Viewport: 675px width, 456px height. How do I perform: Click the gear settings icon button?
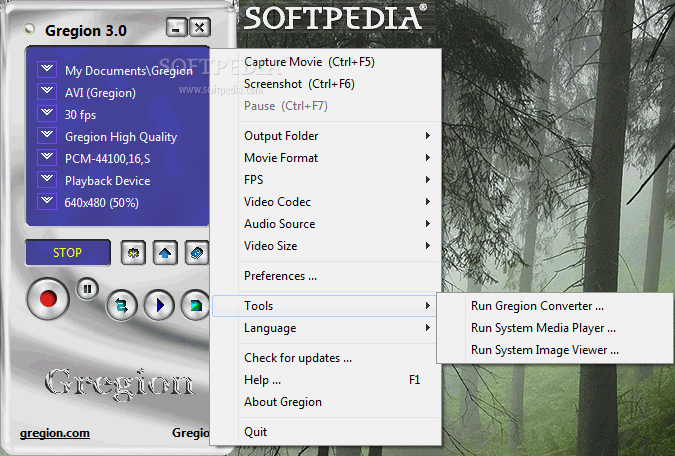(133, 252)
